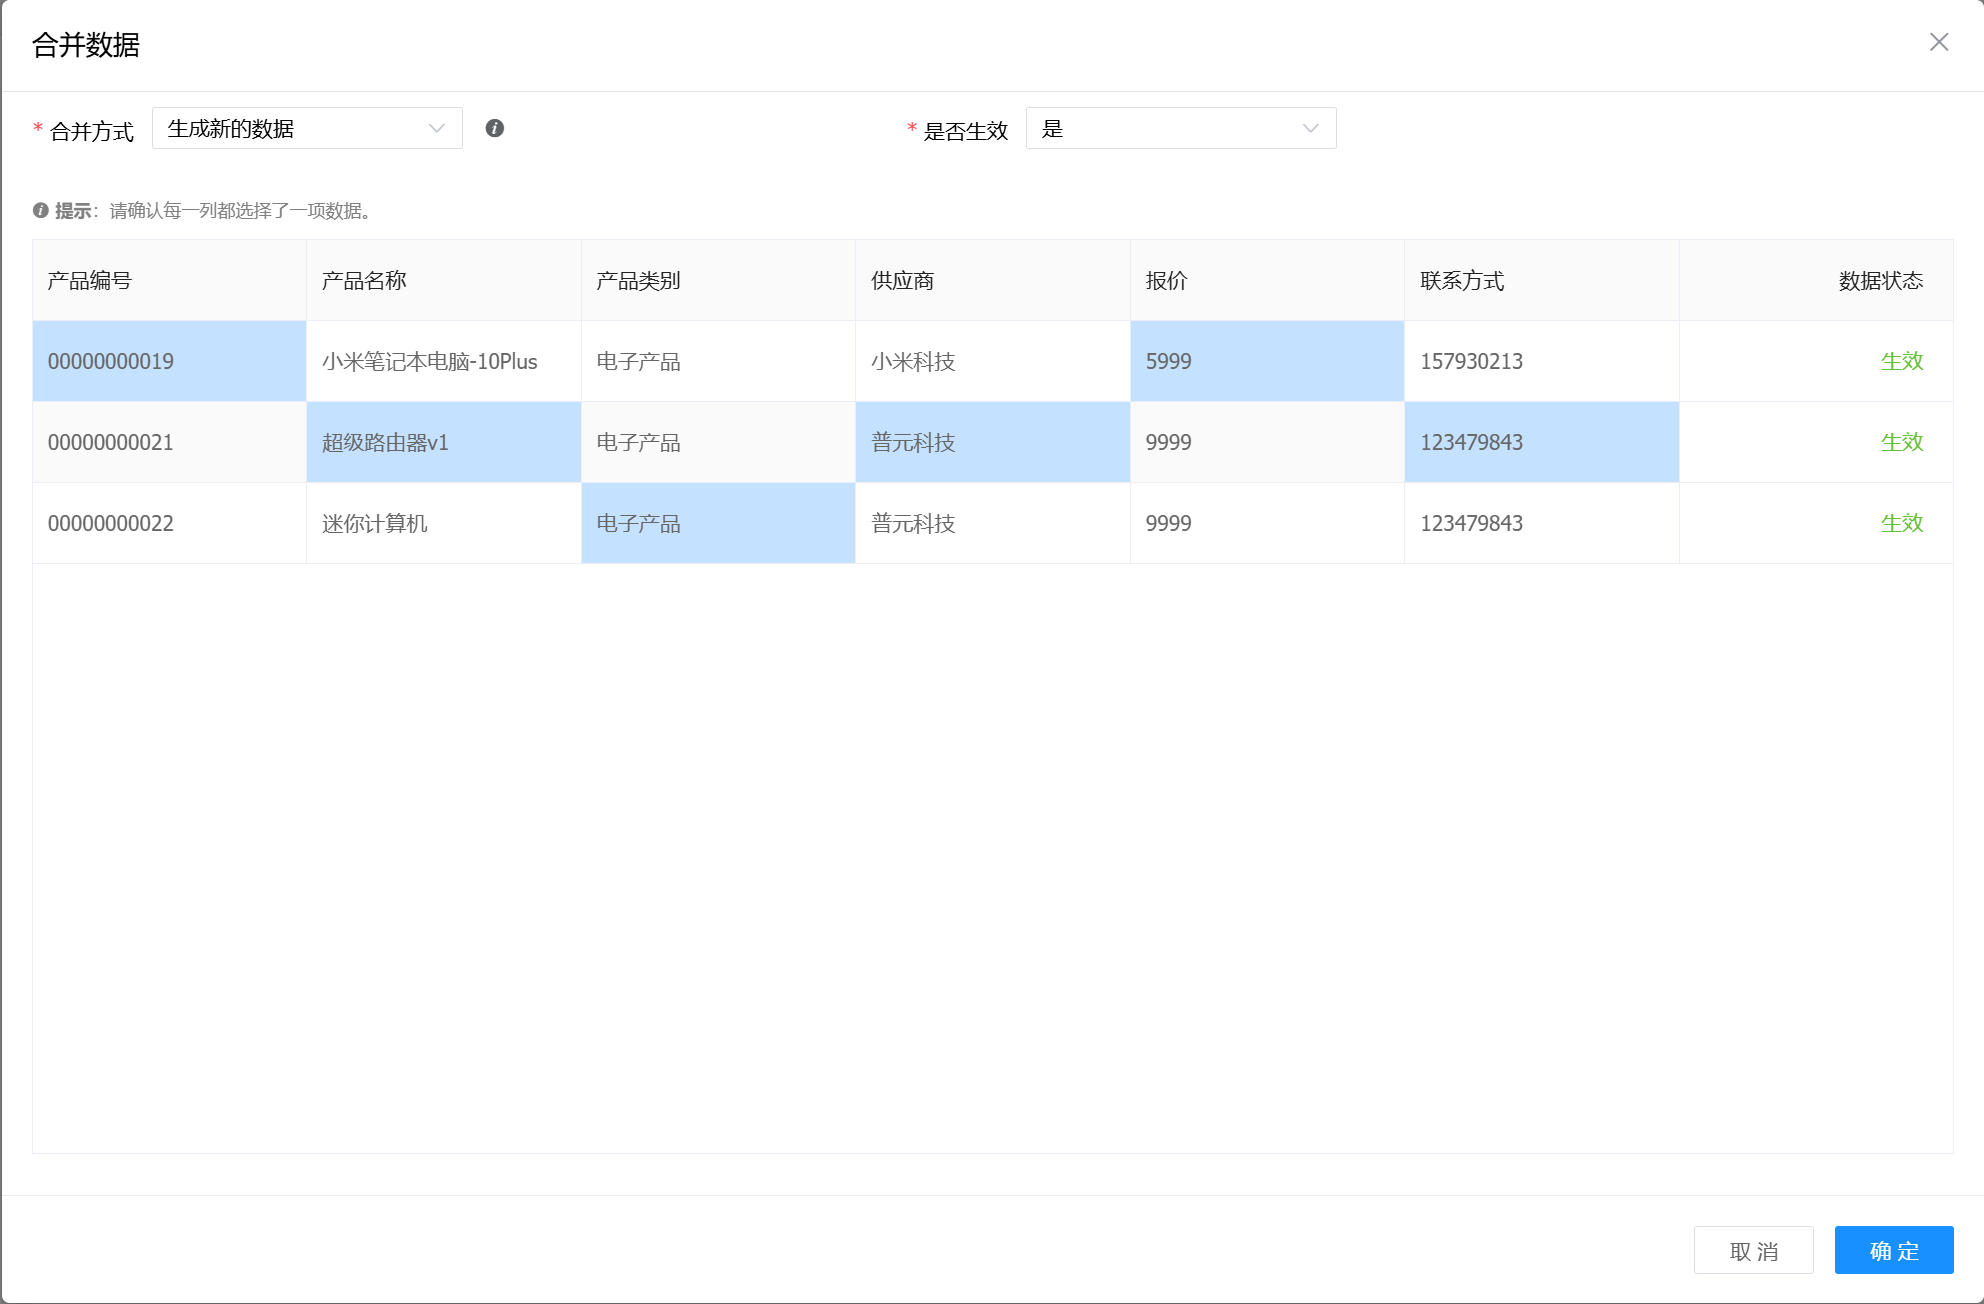Click the info icon beside merge method
Image resolution: width=1984 pixels, height=1304 pixels.
pyautogui.click(x=494, y=128)
